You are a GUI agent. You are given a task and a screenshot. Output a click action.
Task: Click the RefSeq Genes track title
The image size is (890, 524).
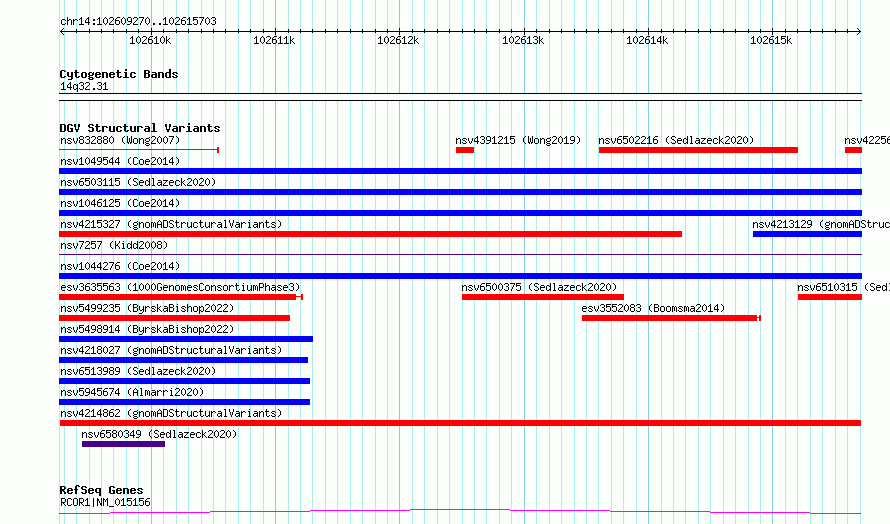point(101,490)
